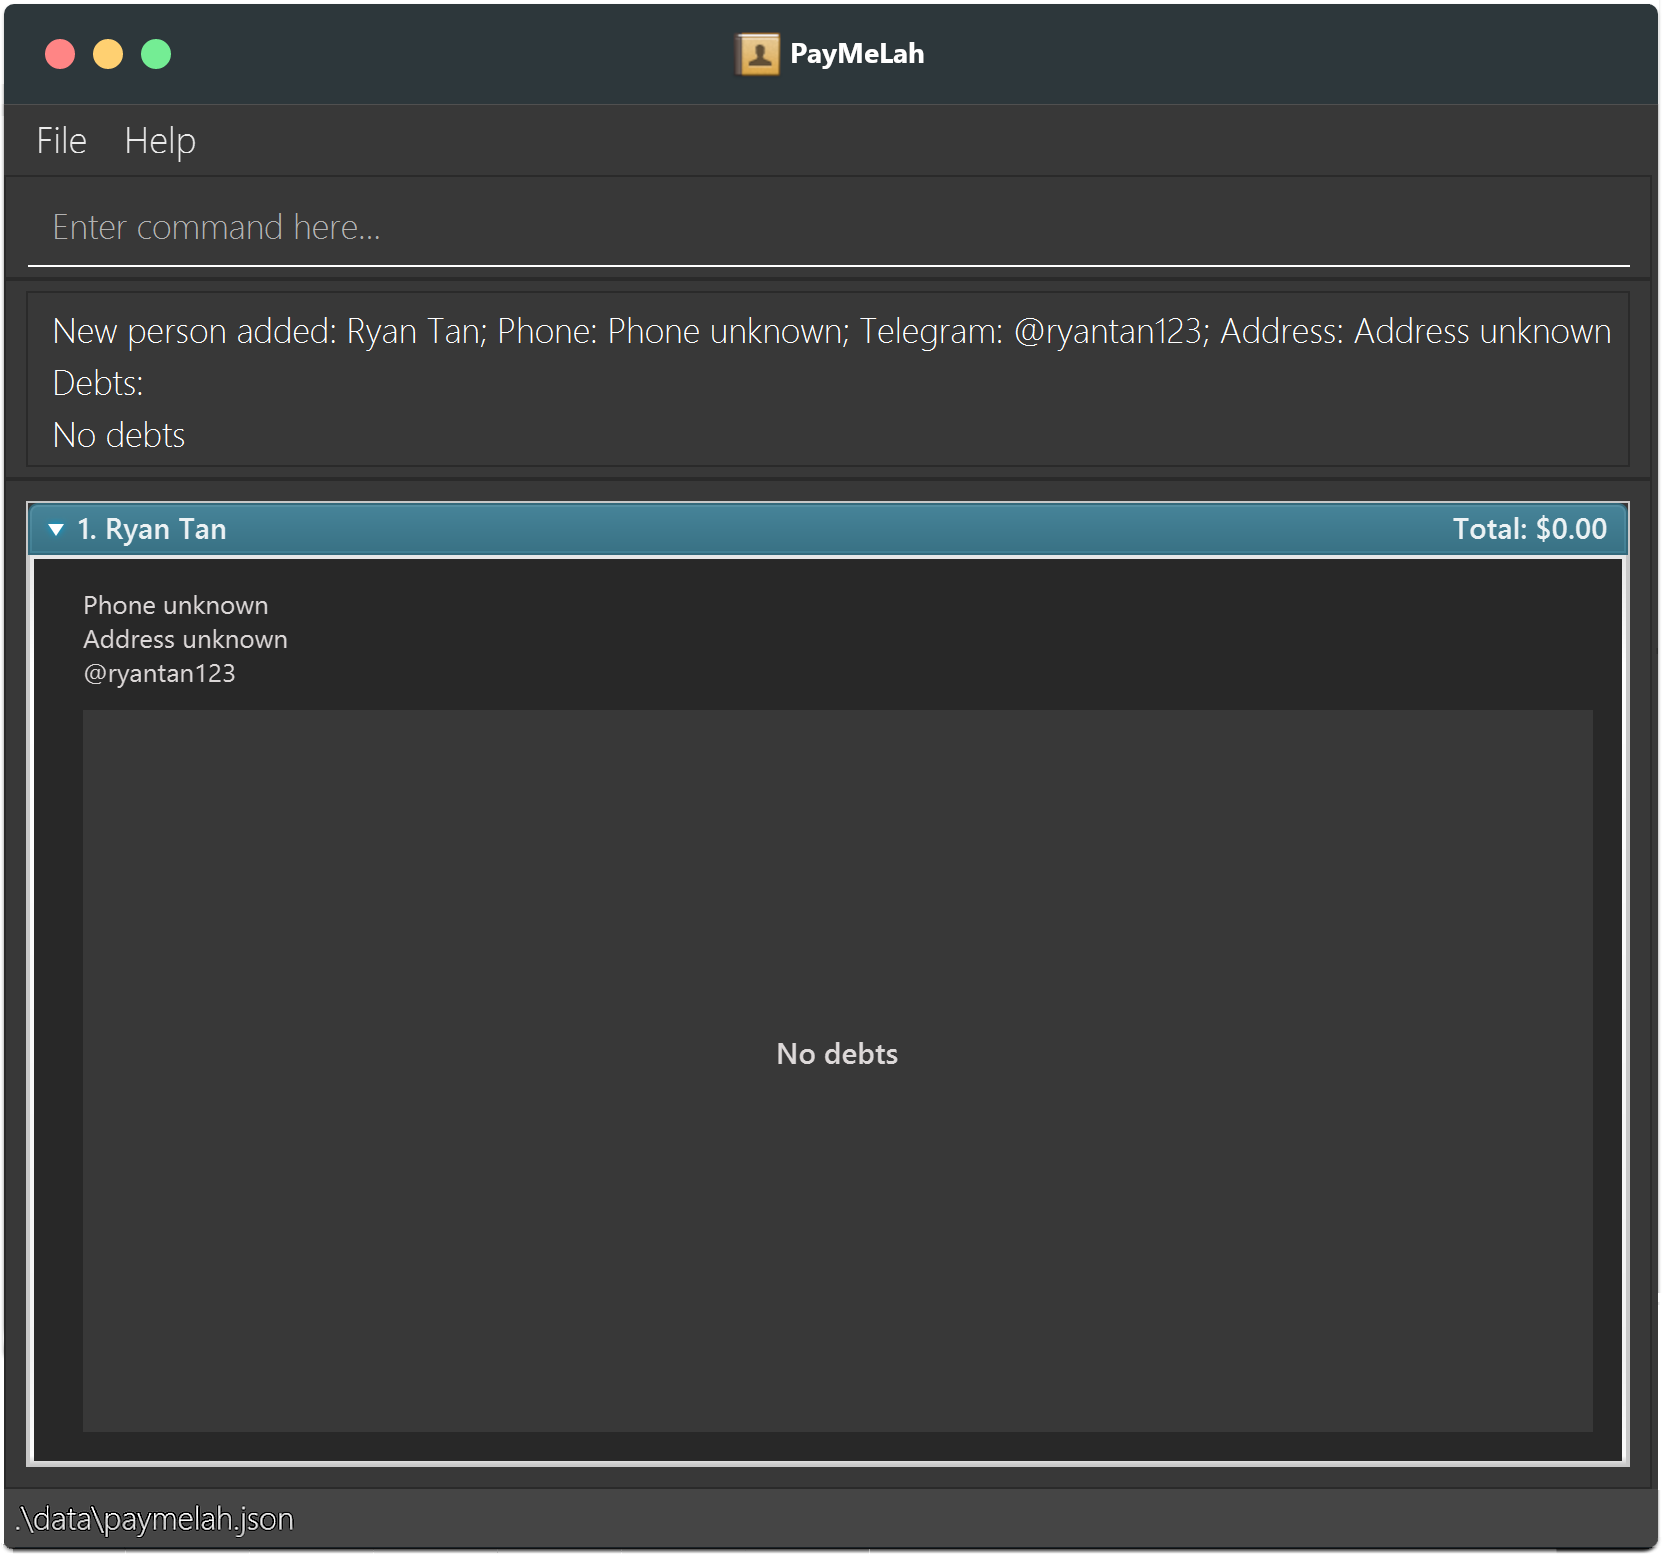Click the 'Total: $0.00' amount label
The image size is (1662, 1554).
click(1529, 529)
